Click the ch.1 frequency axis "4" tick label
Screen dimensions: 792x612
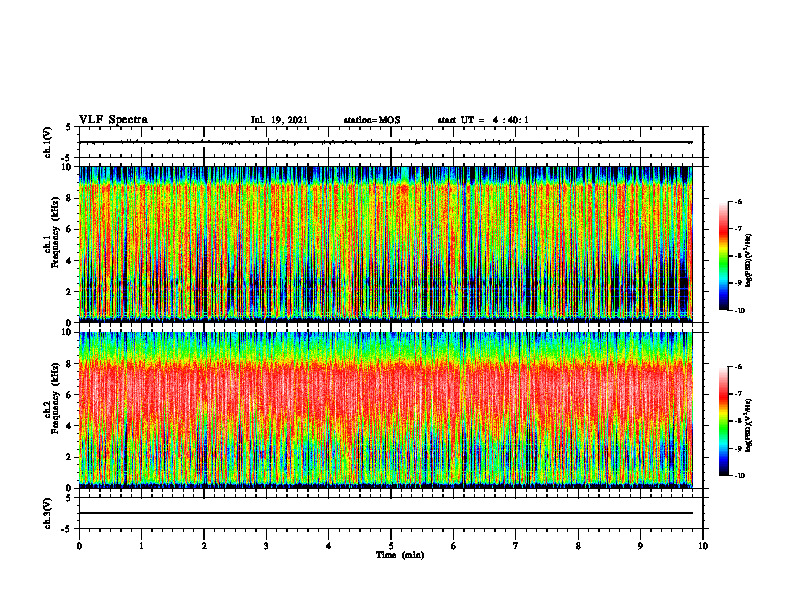point(70,261)
